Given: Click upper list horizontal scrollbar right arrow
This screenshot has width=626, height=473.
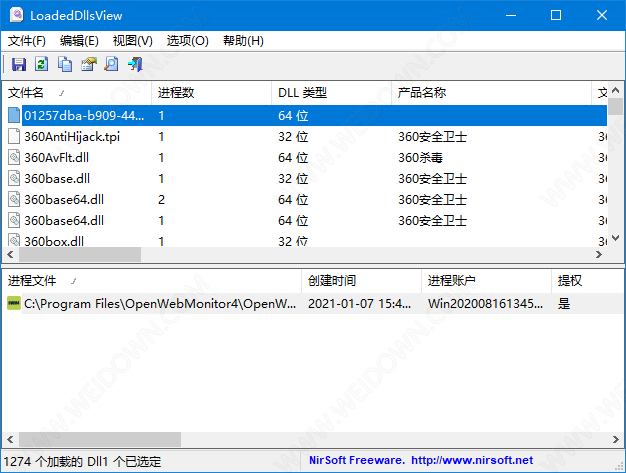Looking at the screenshot, I should pos(598,254).
